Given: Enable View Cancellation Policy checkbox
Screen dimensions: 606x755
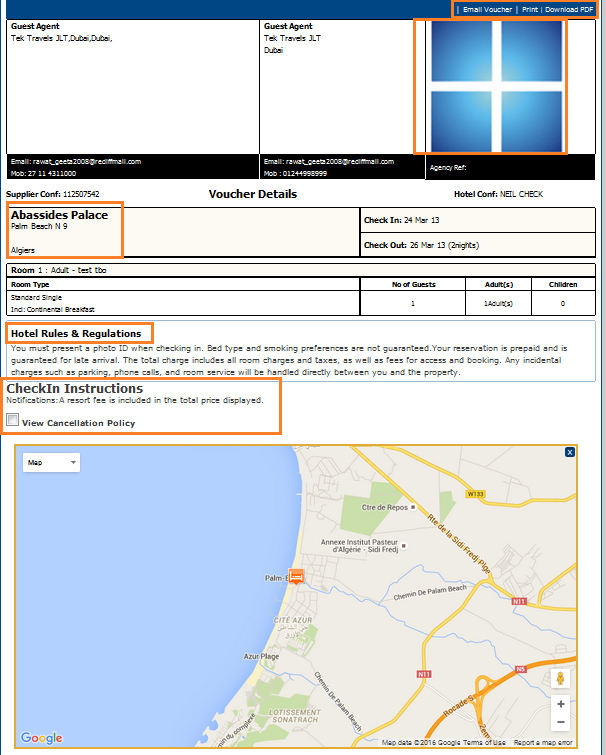Looking at the screenshot, I should click(x=13, y=422).
